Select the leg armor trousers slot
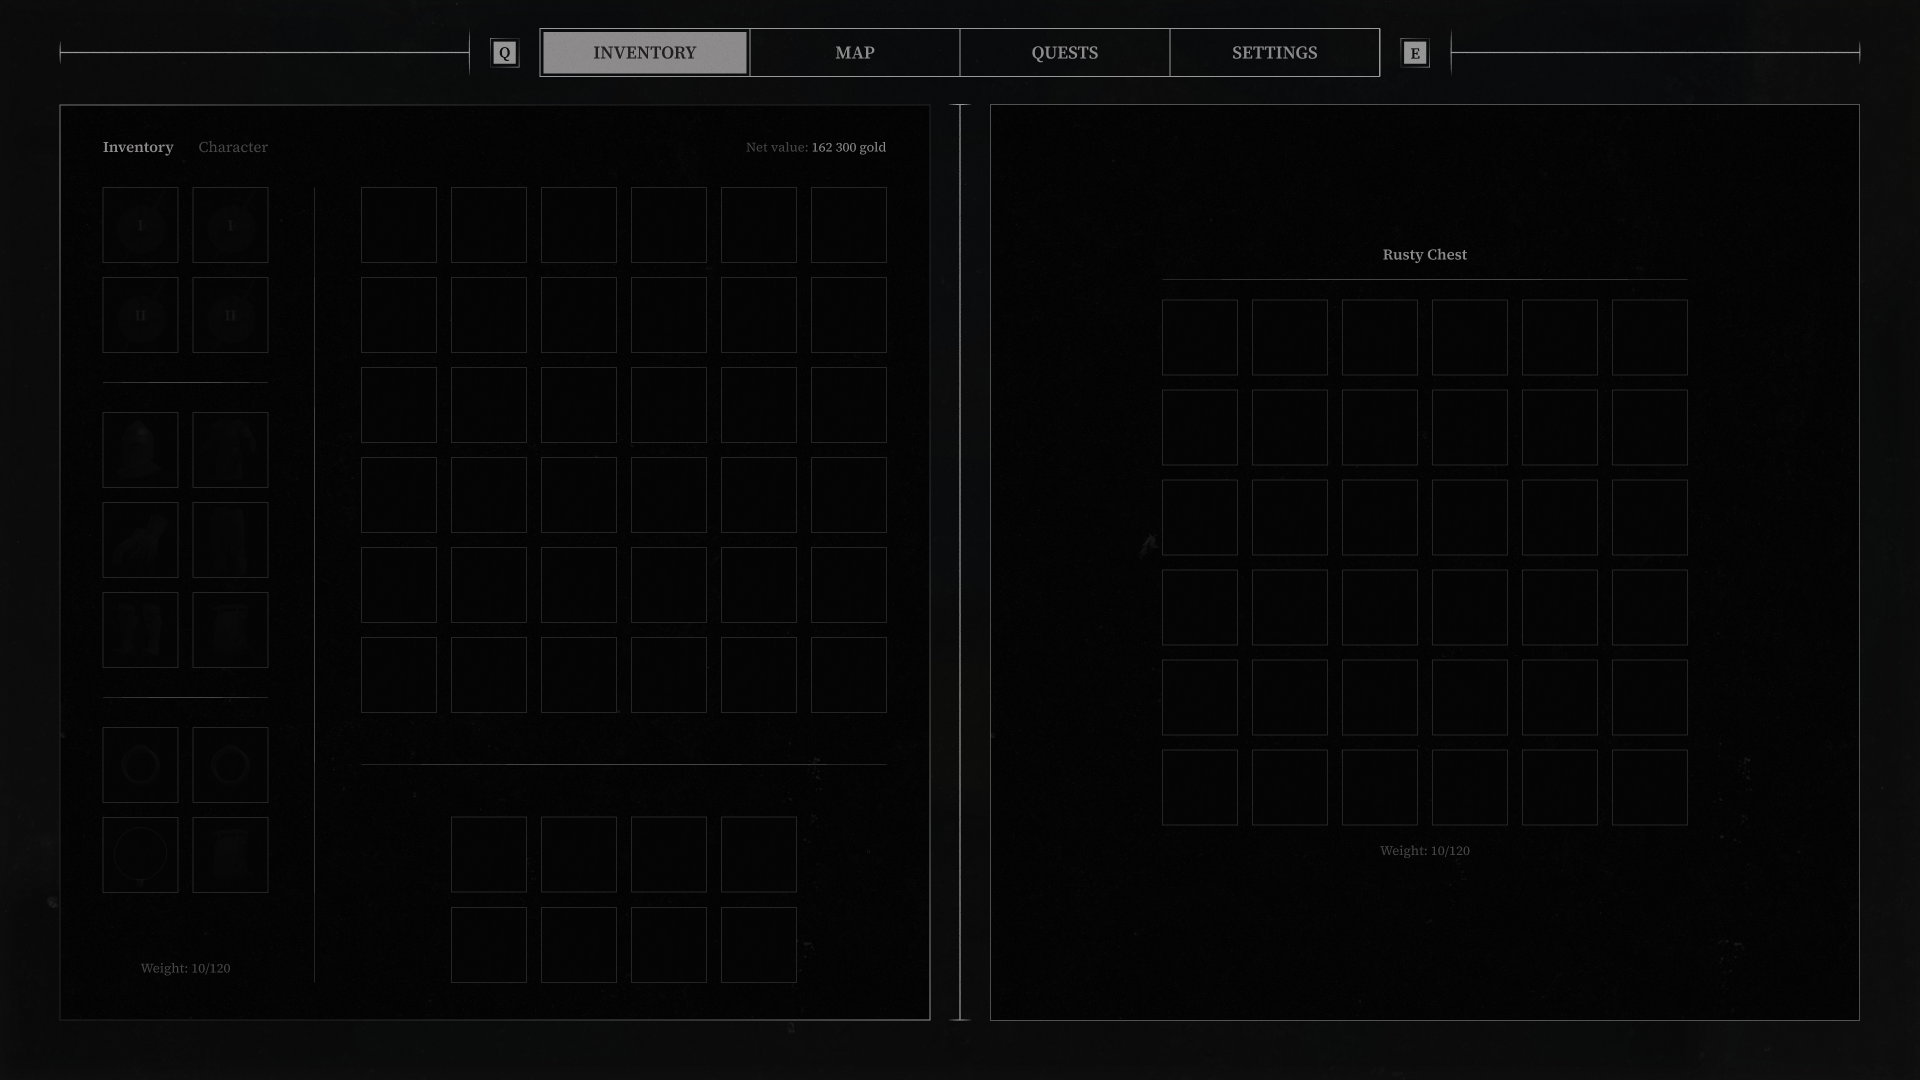The height and width of the screenshot is (1080, 1920). point(230,540)
